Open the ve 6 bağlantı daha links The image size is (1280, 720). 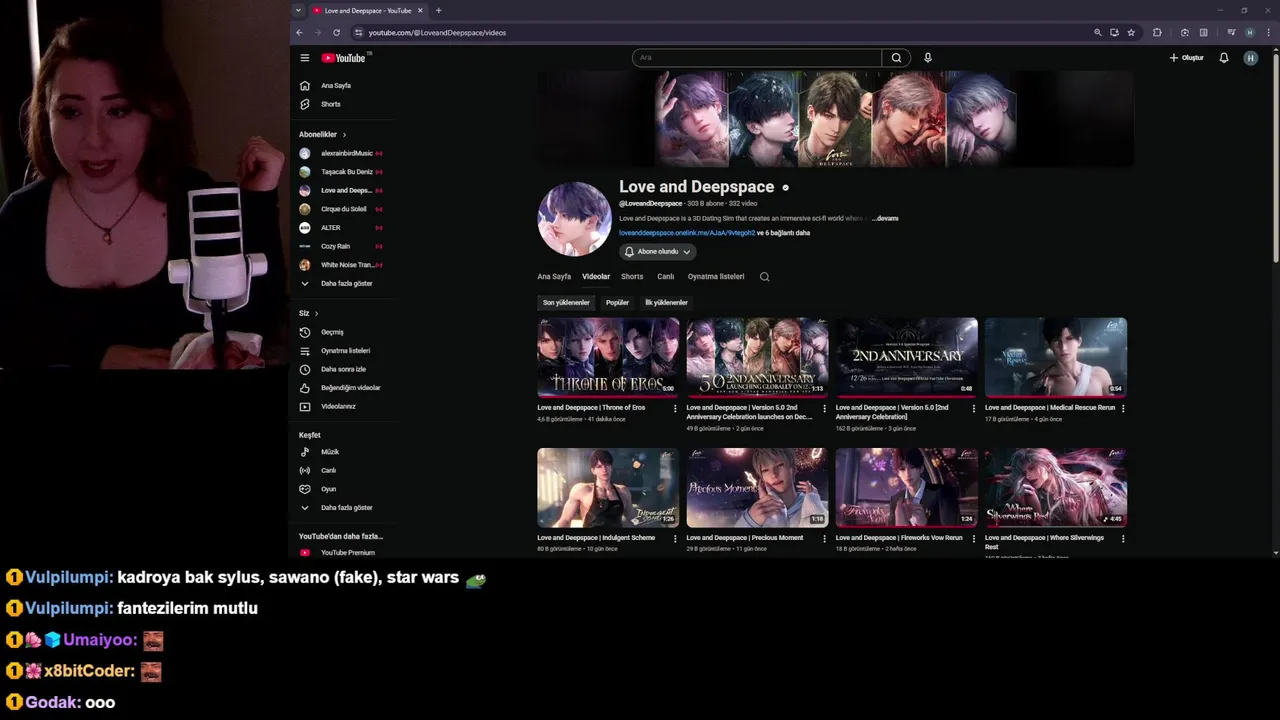[x=784, y=233]
